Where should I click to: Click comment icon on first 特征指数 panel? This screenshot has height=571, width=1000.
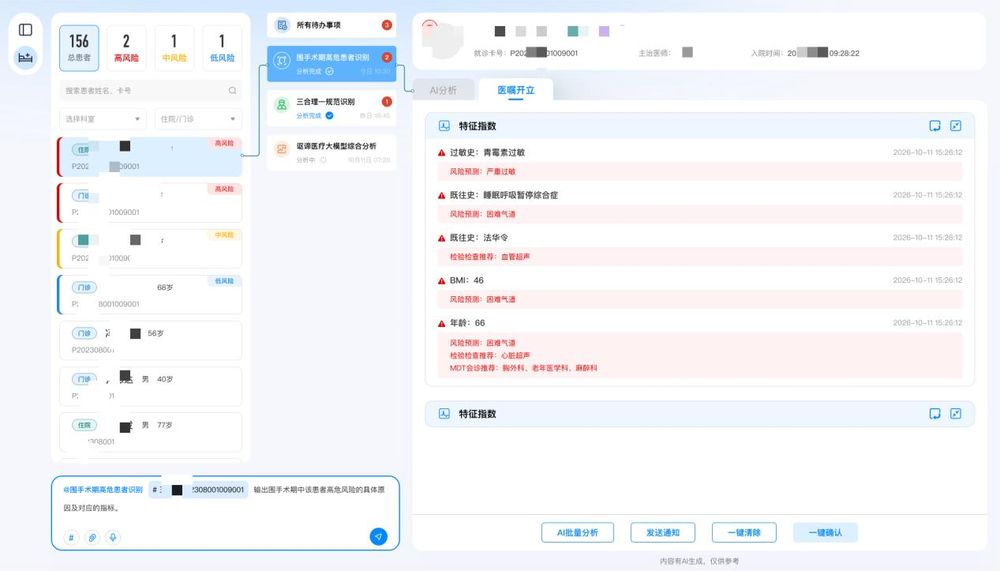click(x=934, y=126)
